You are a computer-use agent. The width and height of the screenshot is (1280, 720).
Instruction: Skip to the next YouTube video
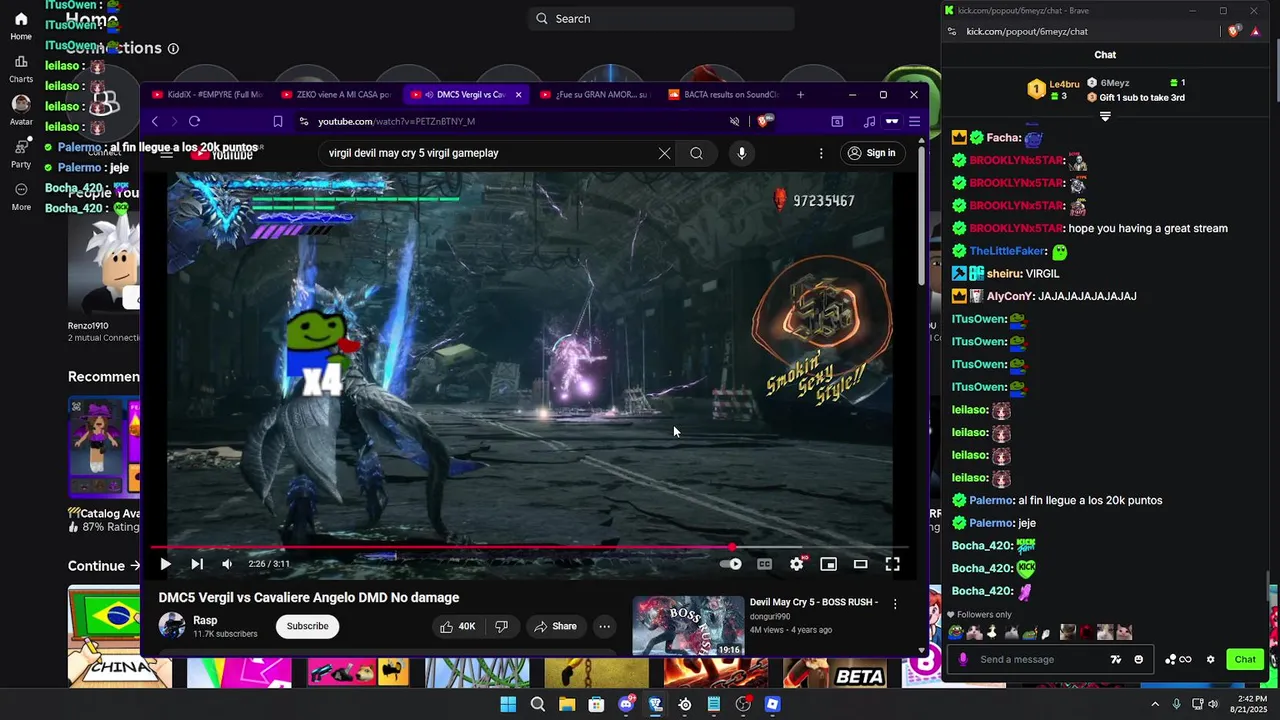197,564
